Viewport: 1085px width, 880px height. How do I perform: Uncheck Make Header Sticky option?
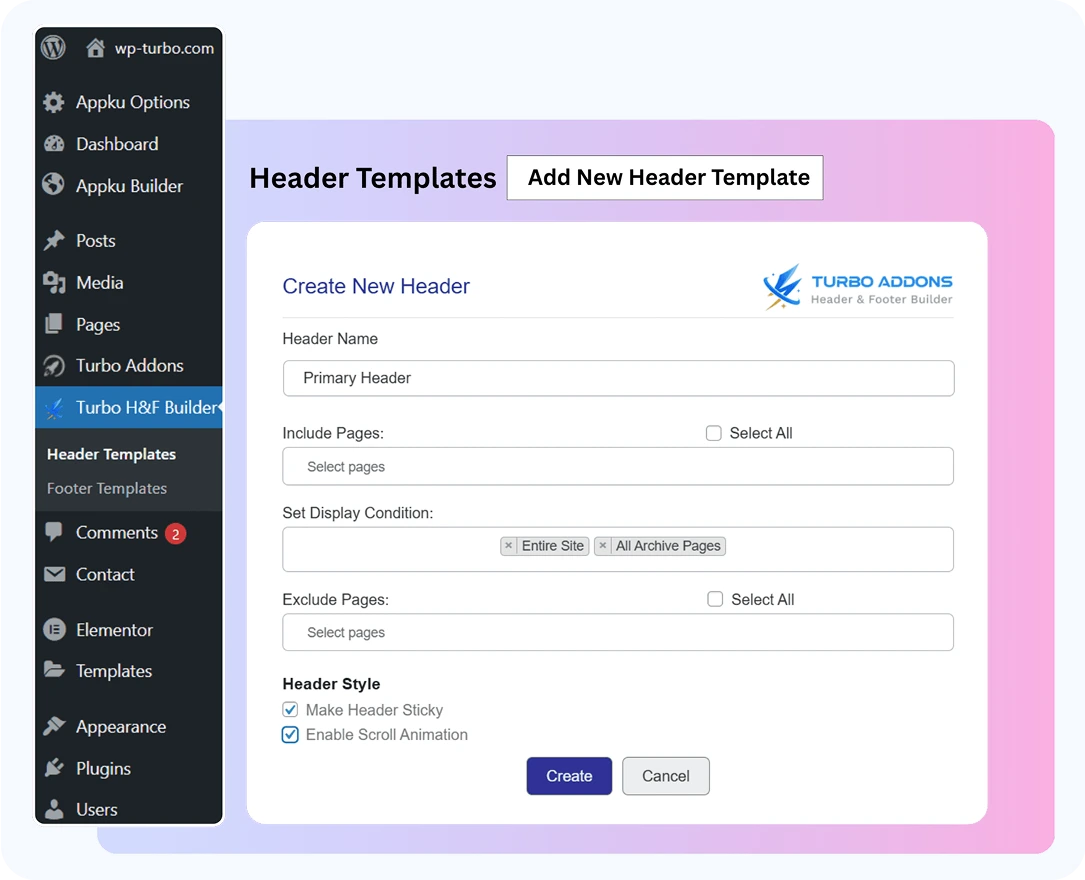[x=291, y=710]
